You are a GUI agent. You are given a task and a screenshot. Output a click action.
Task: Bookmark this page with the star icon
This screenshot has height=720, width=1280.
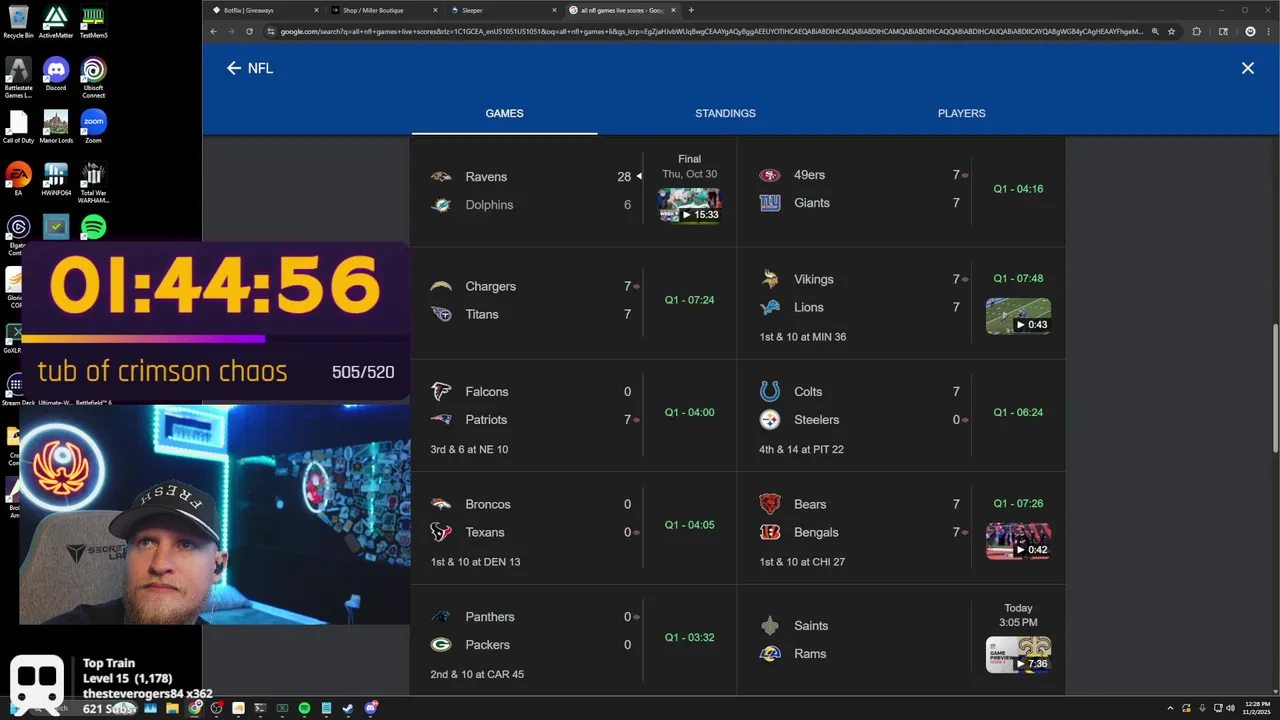[x=1171, y=31]
